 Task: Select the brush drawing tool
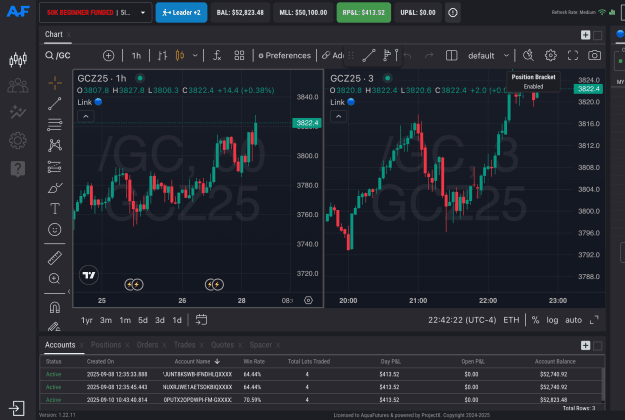[x=55, y=188]
